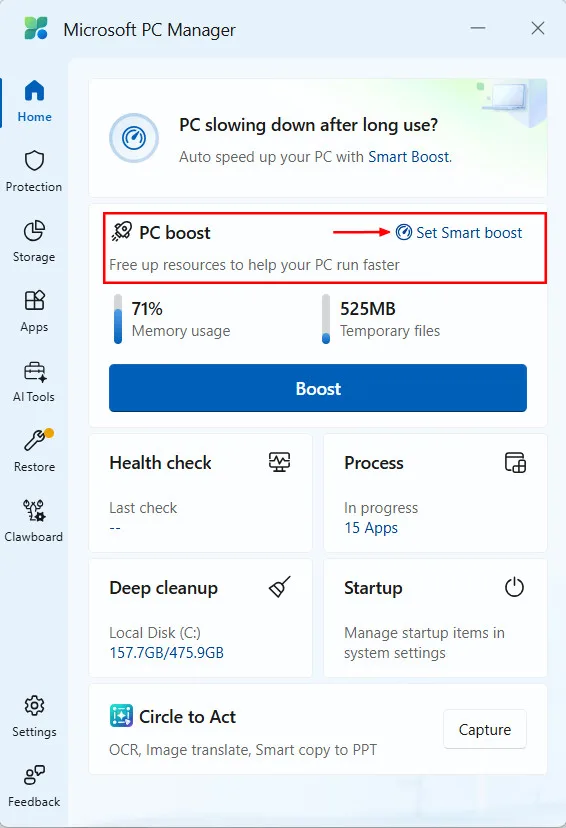The image size is (566, 828).
Task: Click the Restore wrench icon
Action: coord(35,440)
